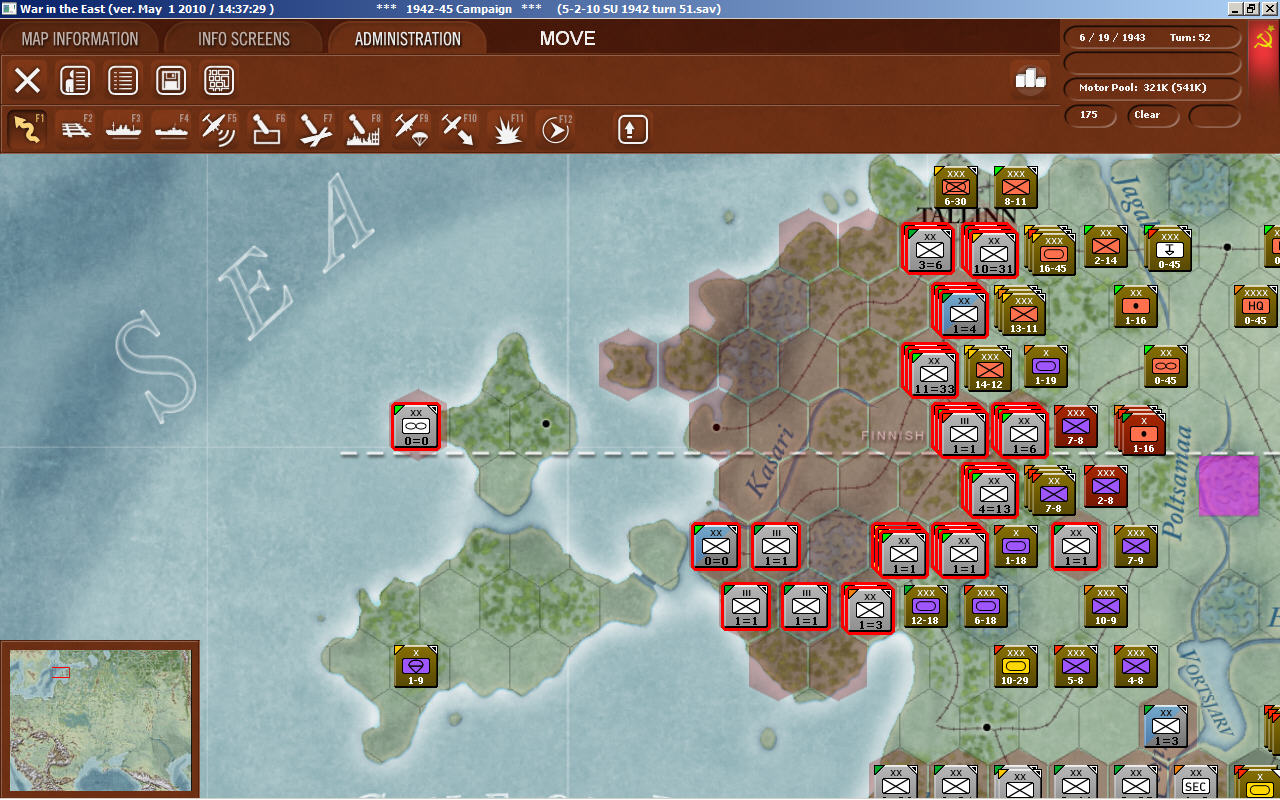Choose the F10 air transfer mode
The width and height of the screenshot is (1280, 800).
pyautogui.click(x=459, y=129)
